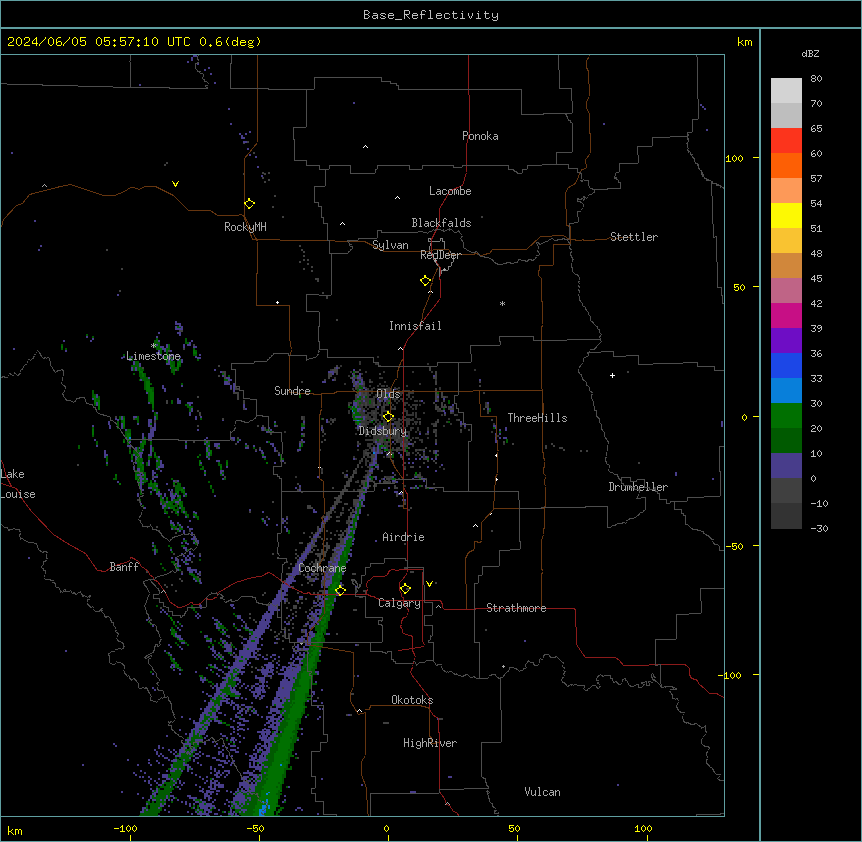862x842 pixels.
Task: Click the Innisfail city label
Action: (x=415, y=326)
